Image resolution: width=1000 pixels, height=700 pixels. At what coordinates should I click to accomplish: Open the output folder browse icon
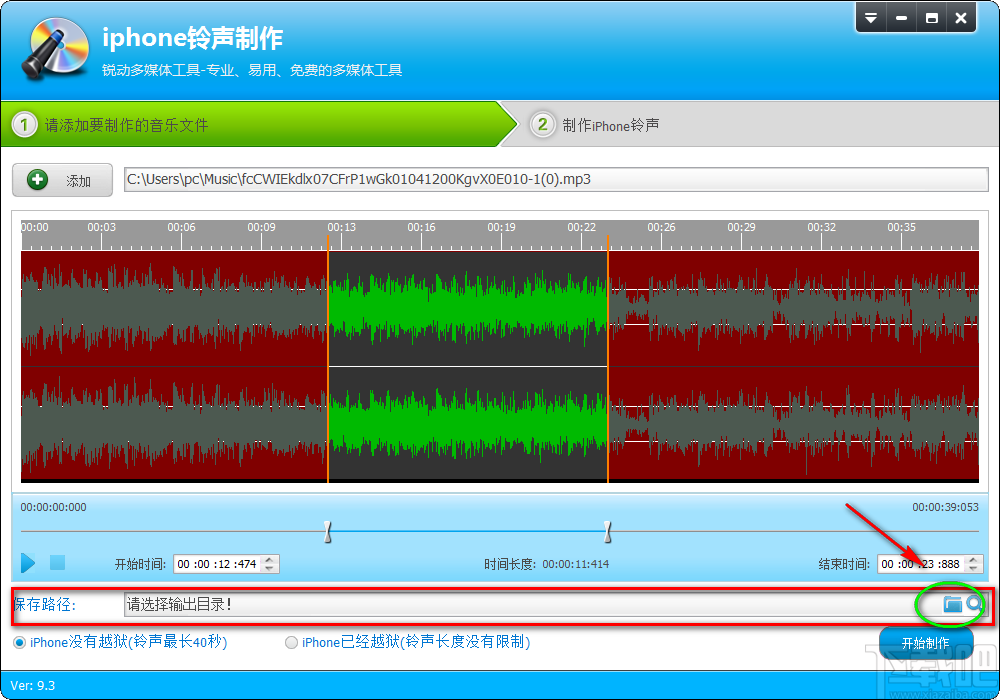pos(952,604)
